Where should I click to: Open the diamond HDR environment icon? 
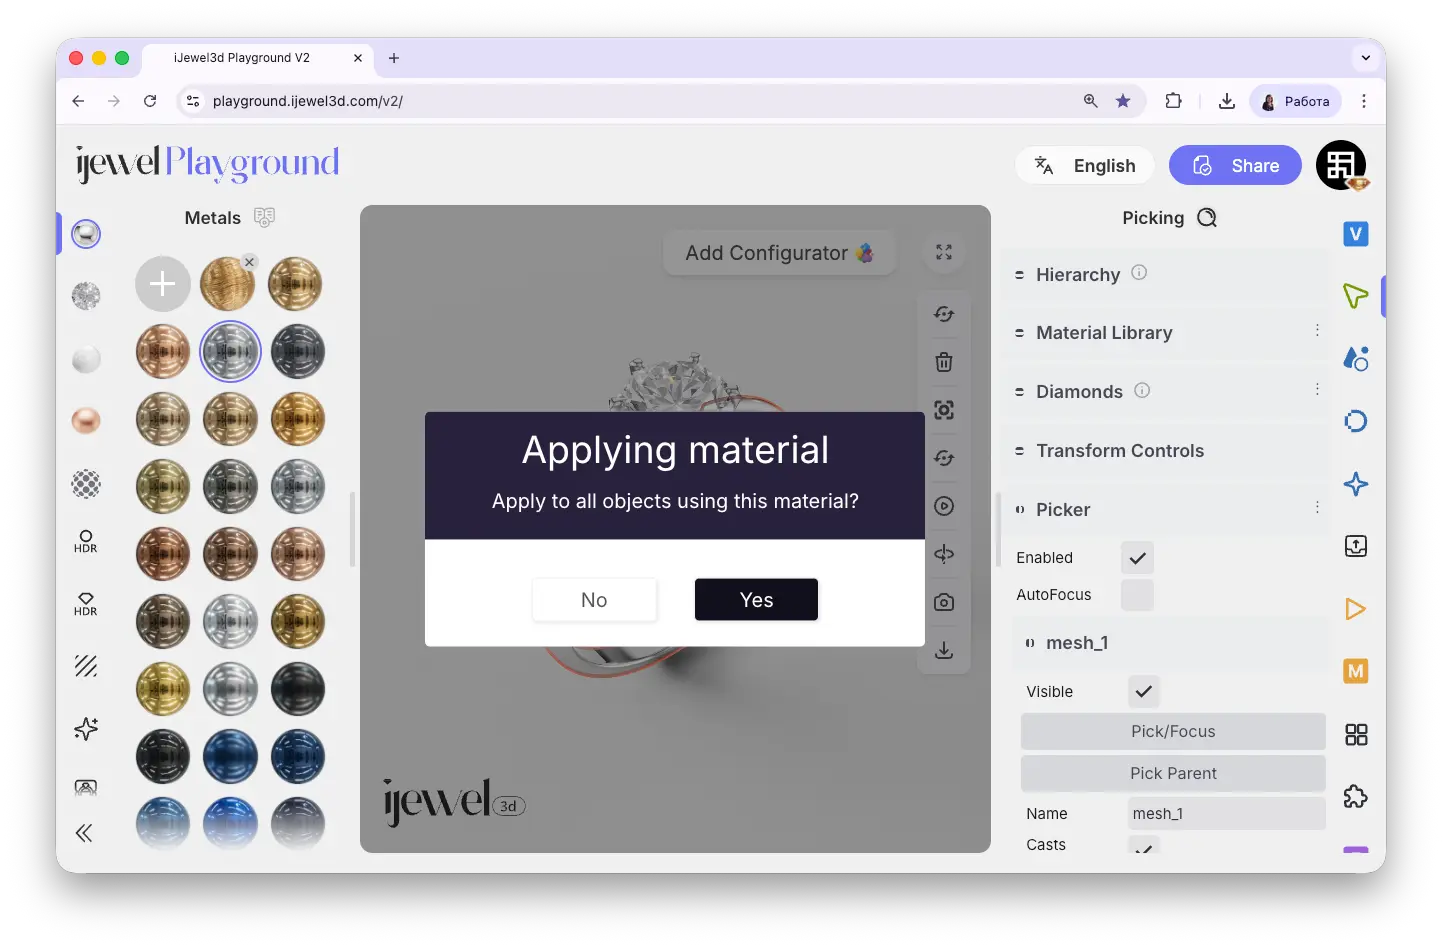pos(86,604)
